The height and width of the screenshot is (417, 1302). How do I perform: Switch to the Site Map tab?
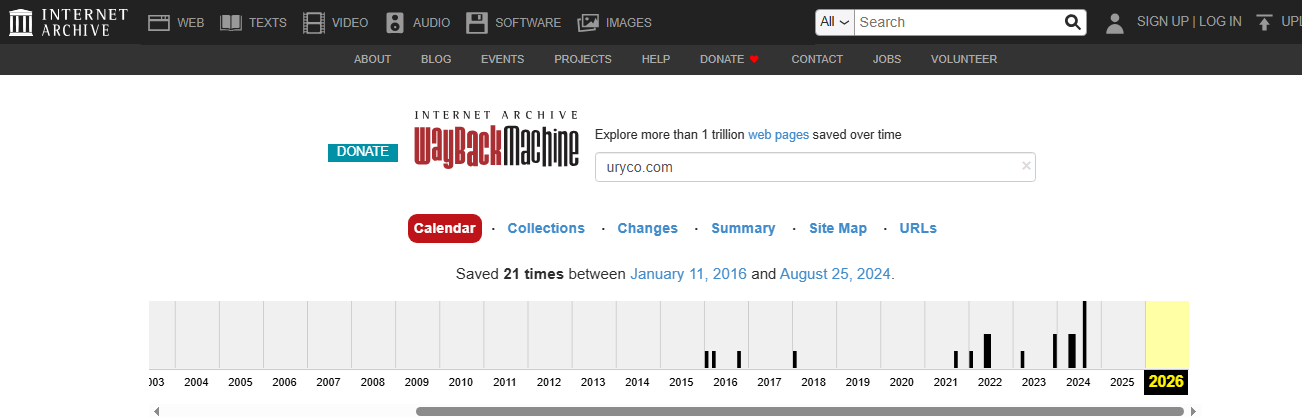click(x=838, y=228)
